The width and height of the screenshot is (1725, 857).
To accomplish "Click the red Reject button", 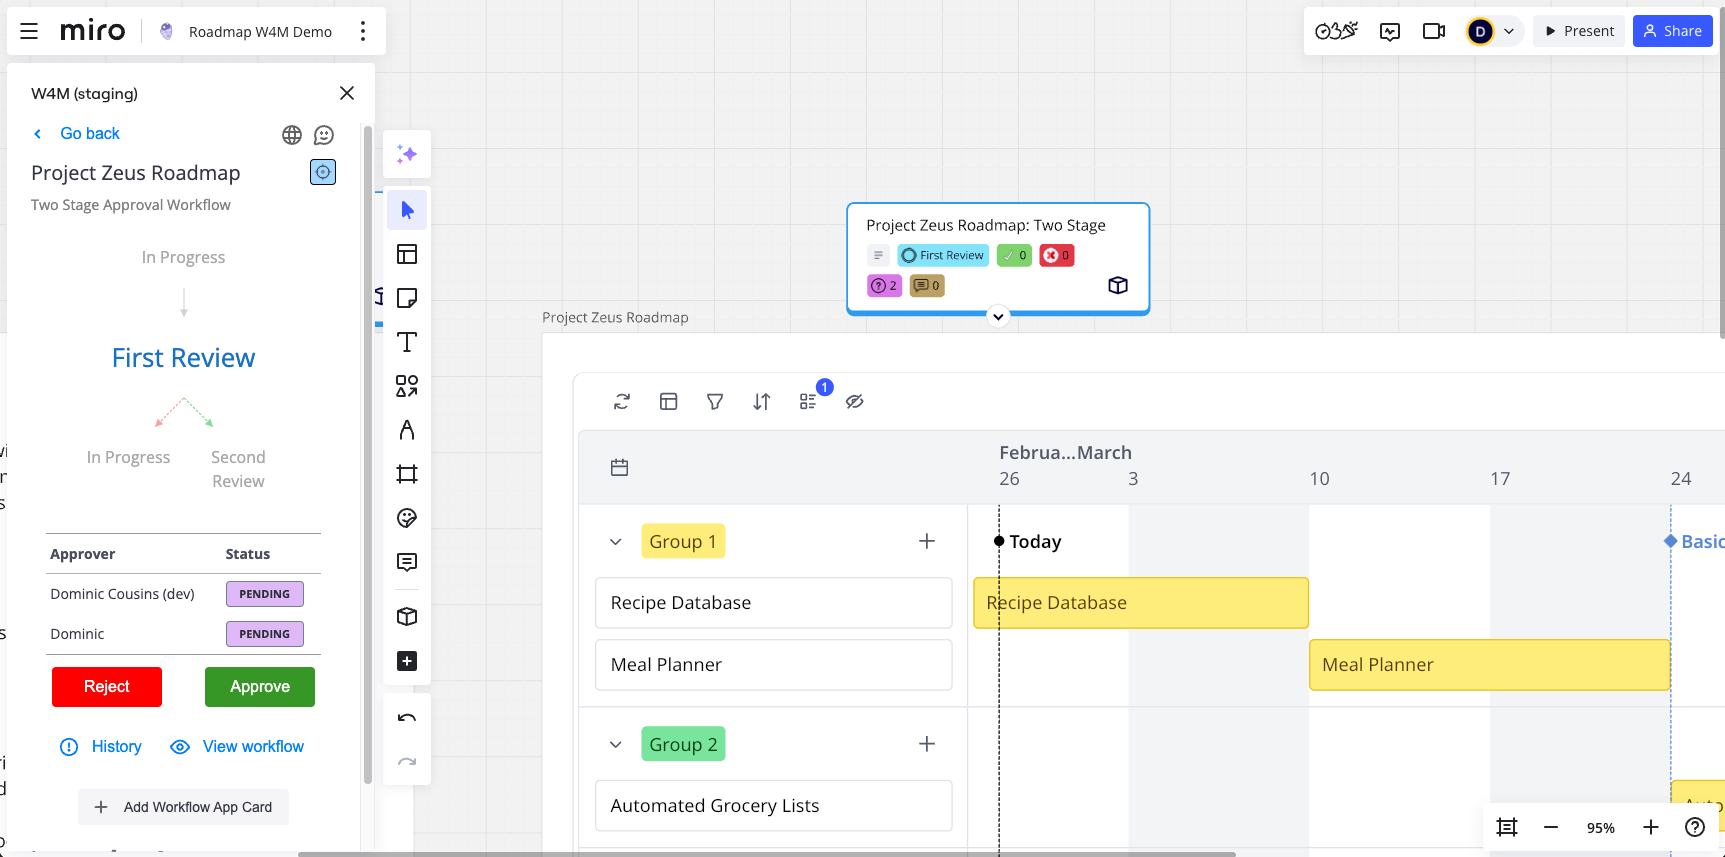I will click(107, 687).
